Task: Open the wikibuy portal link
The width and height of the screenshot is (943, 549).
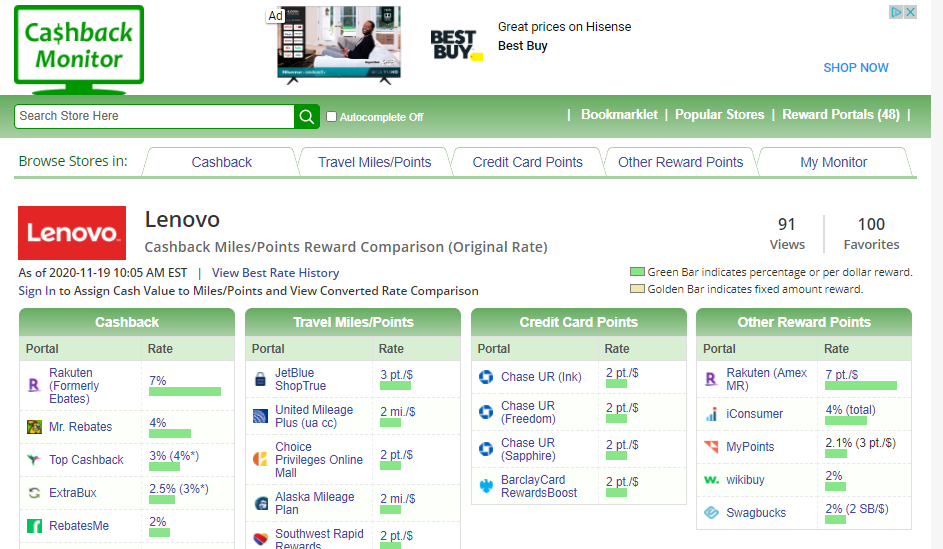Action: 745,480
